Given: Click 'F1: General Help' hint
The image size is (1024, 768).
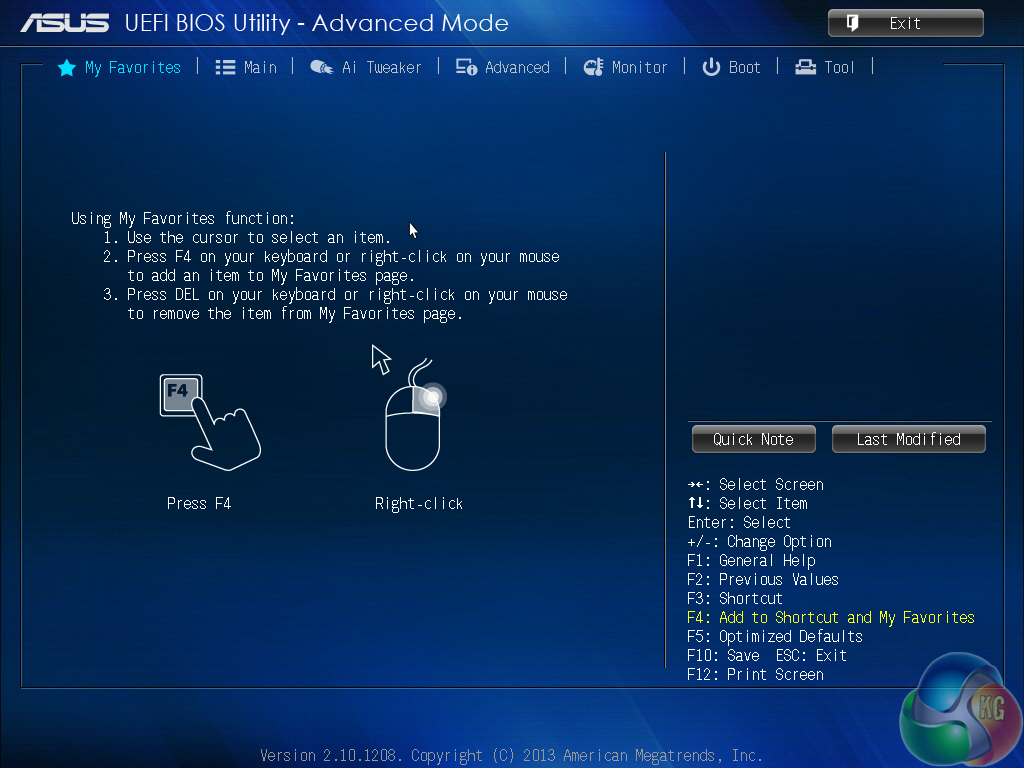Looking at the screenshot, I should (751, 561).
